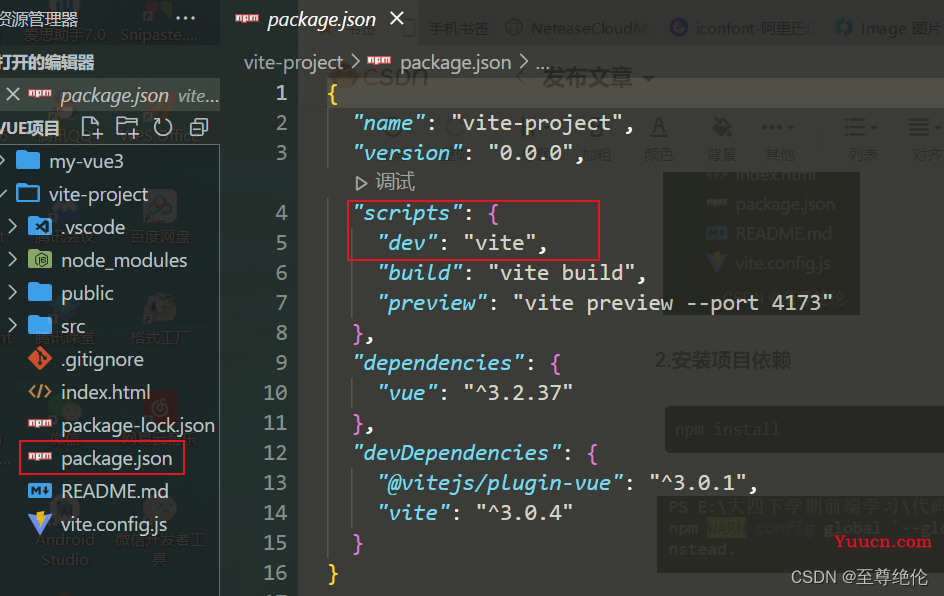Click the New Folder icon in explorer

[x=127, y=128]
